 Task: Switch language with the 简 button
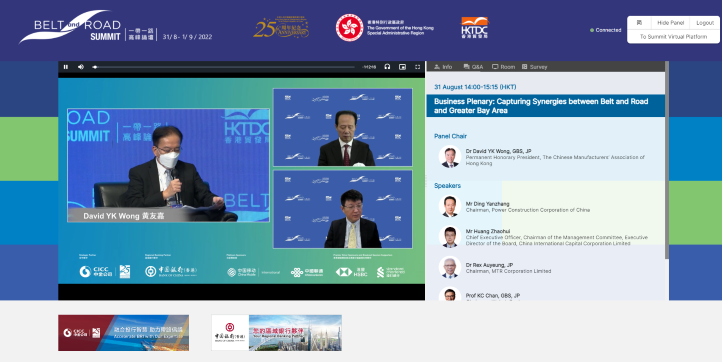640,23
